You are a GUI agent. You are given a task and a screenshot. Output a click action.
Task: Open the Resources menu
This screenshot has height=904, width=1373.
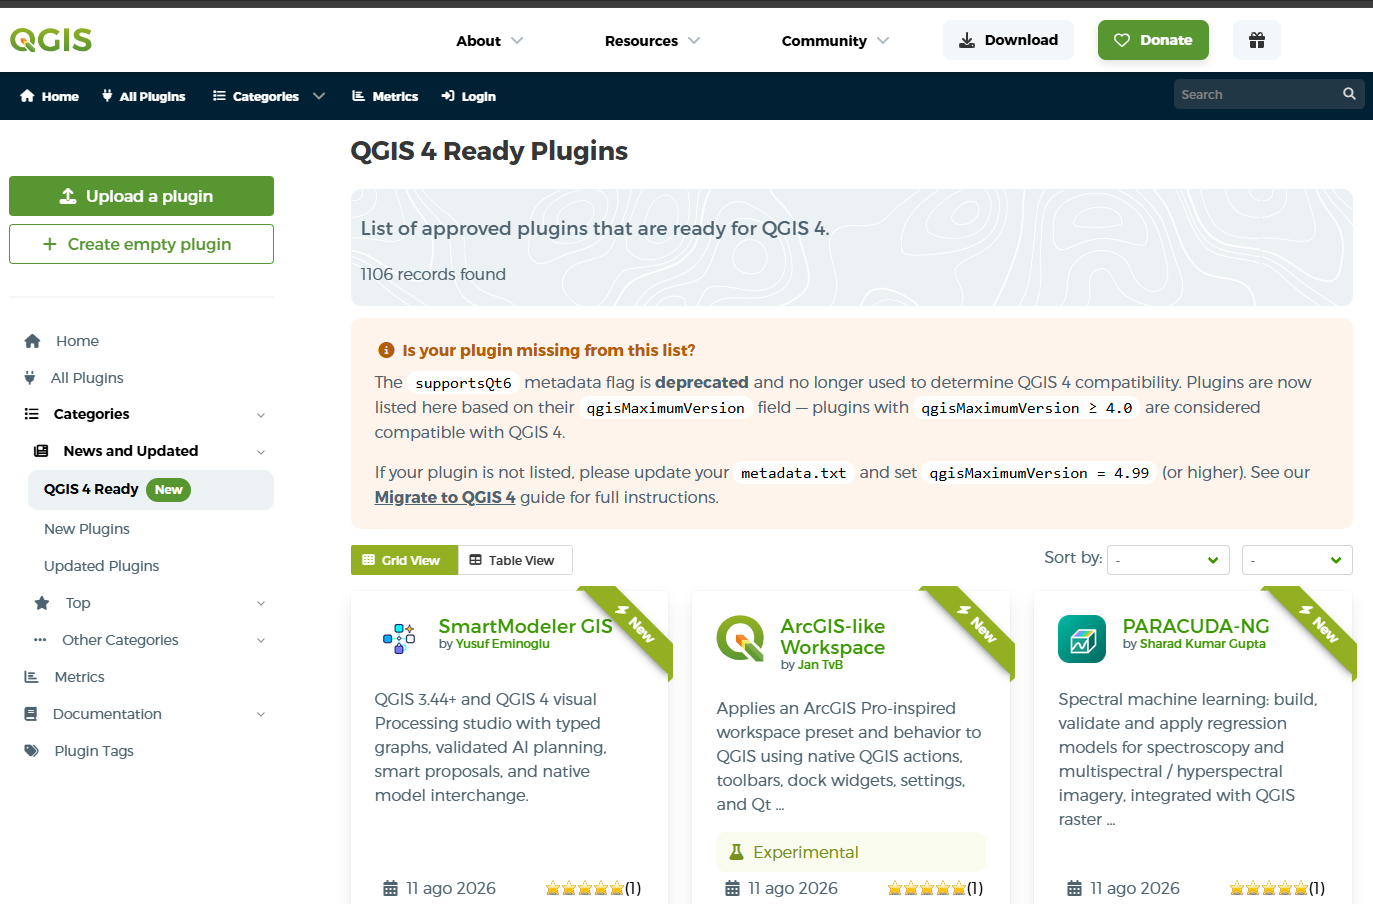(652, 41)
